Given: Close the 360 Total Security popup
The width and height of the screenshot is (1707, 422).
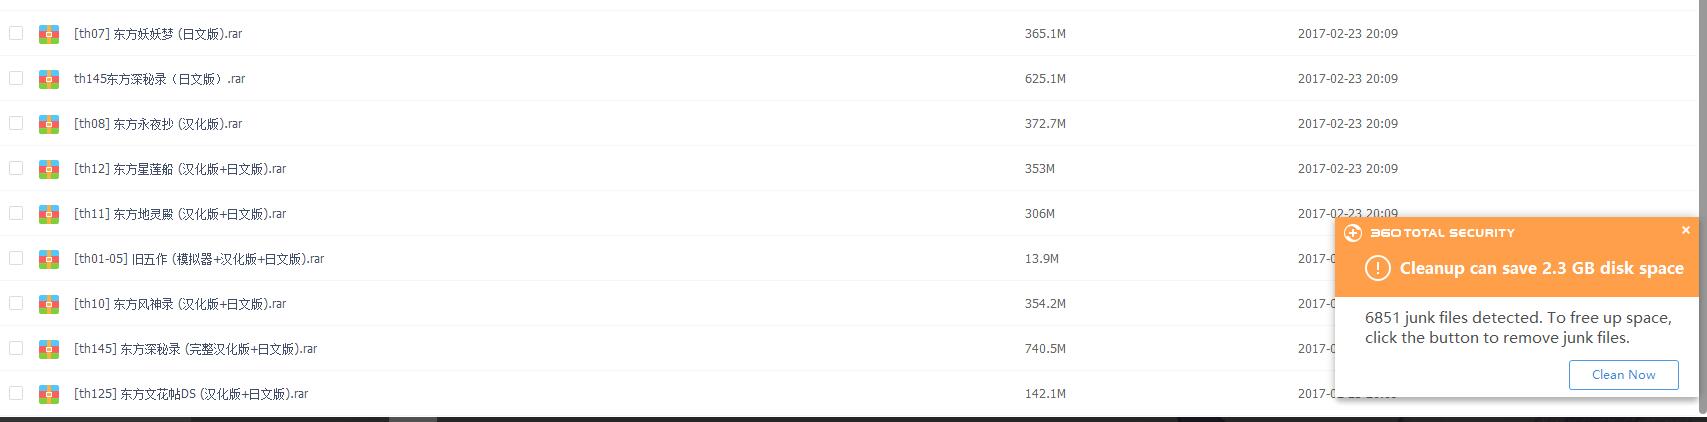Looking at the screenshot, I should click(x=1685, y=230).
